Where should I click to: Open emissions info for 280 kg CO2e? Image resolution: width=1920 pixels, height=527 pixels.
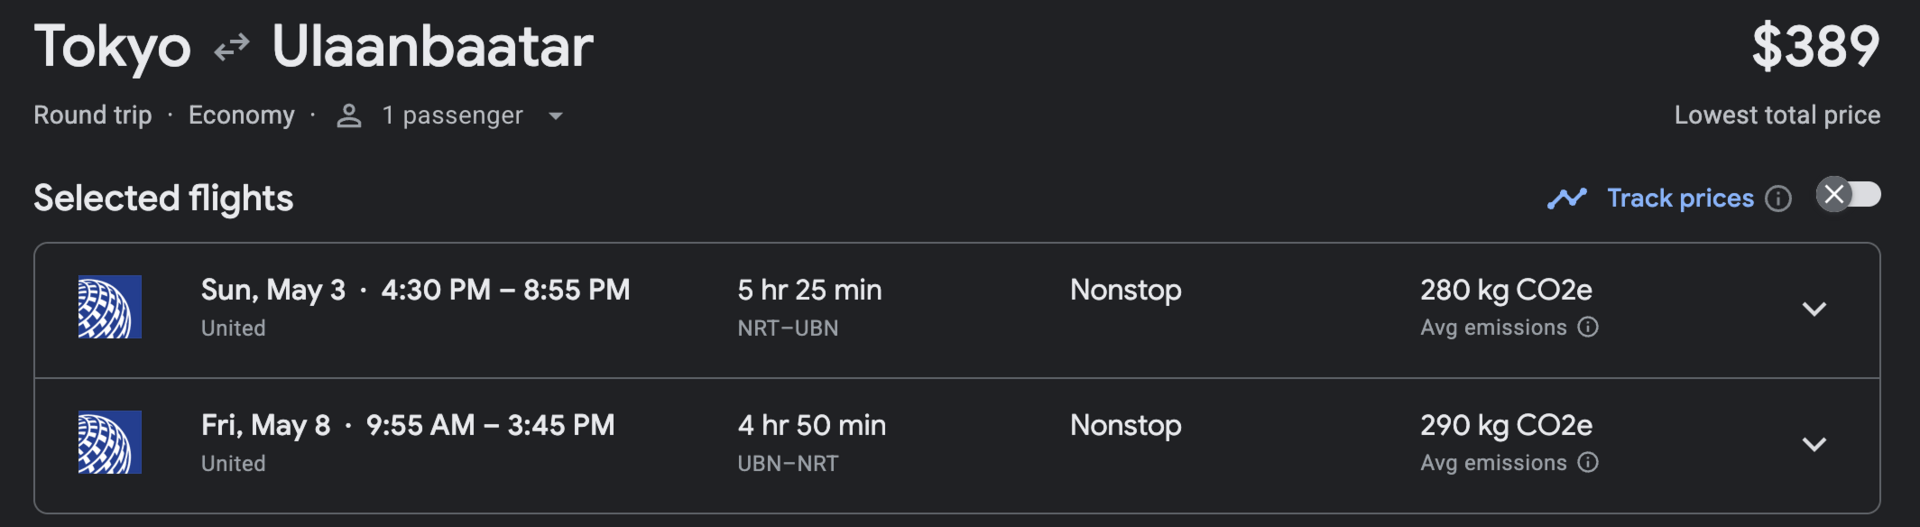click(1588, 327)
